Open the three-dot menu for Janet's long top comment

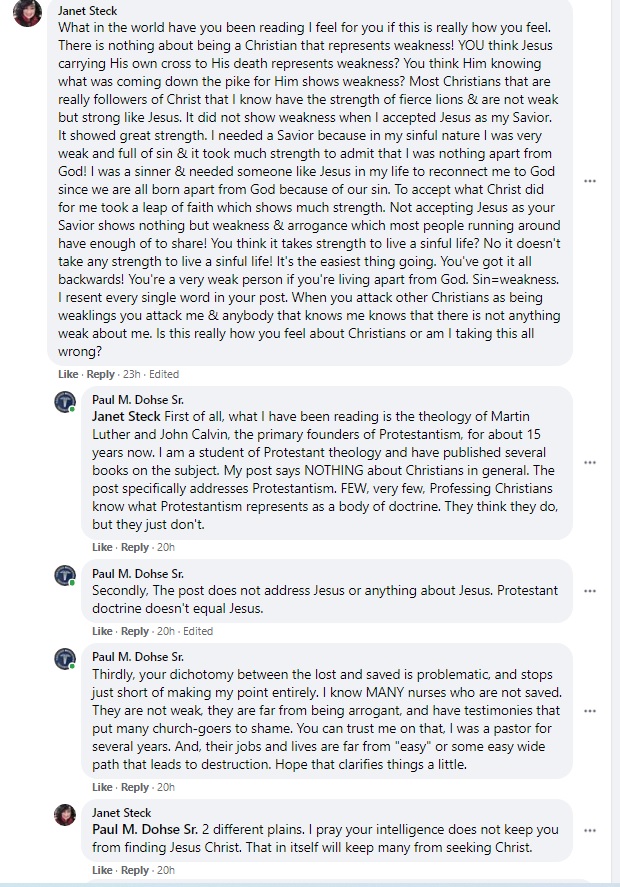click(x=590, y=181)
